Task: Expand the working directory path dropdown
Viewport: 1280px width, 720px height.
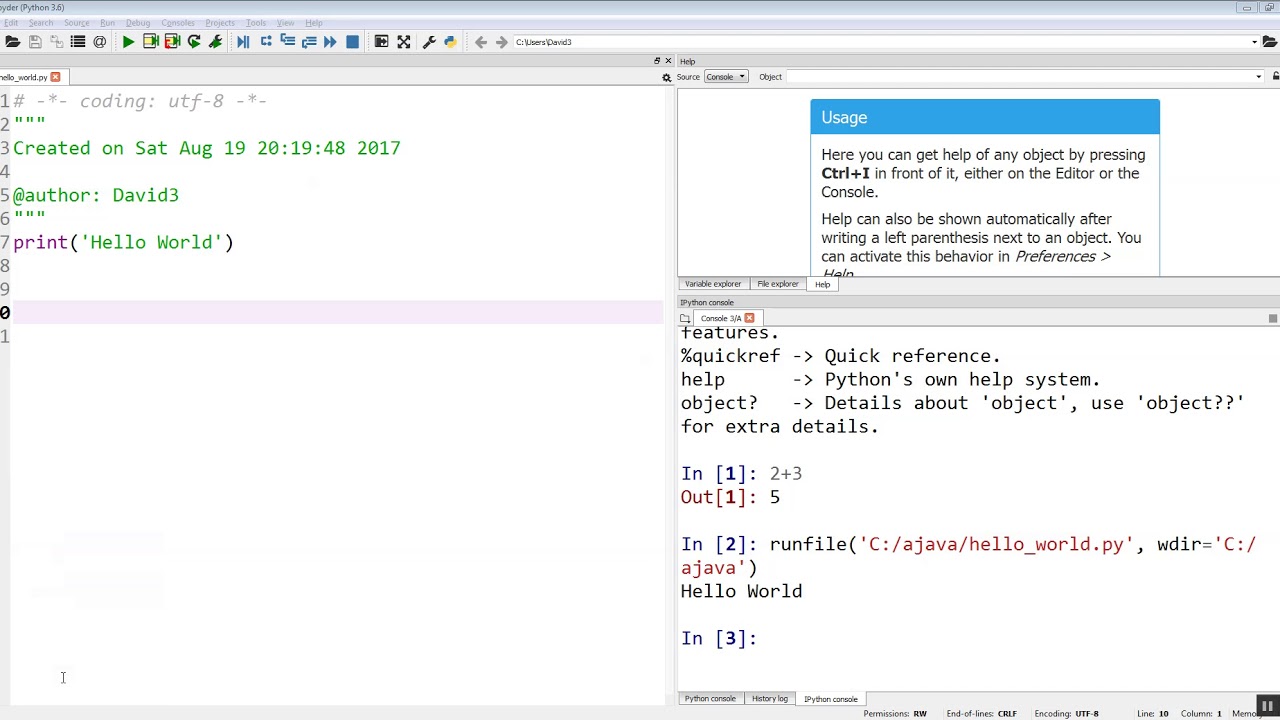Action: (1254, 42)
